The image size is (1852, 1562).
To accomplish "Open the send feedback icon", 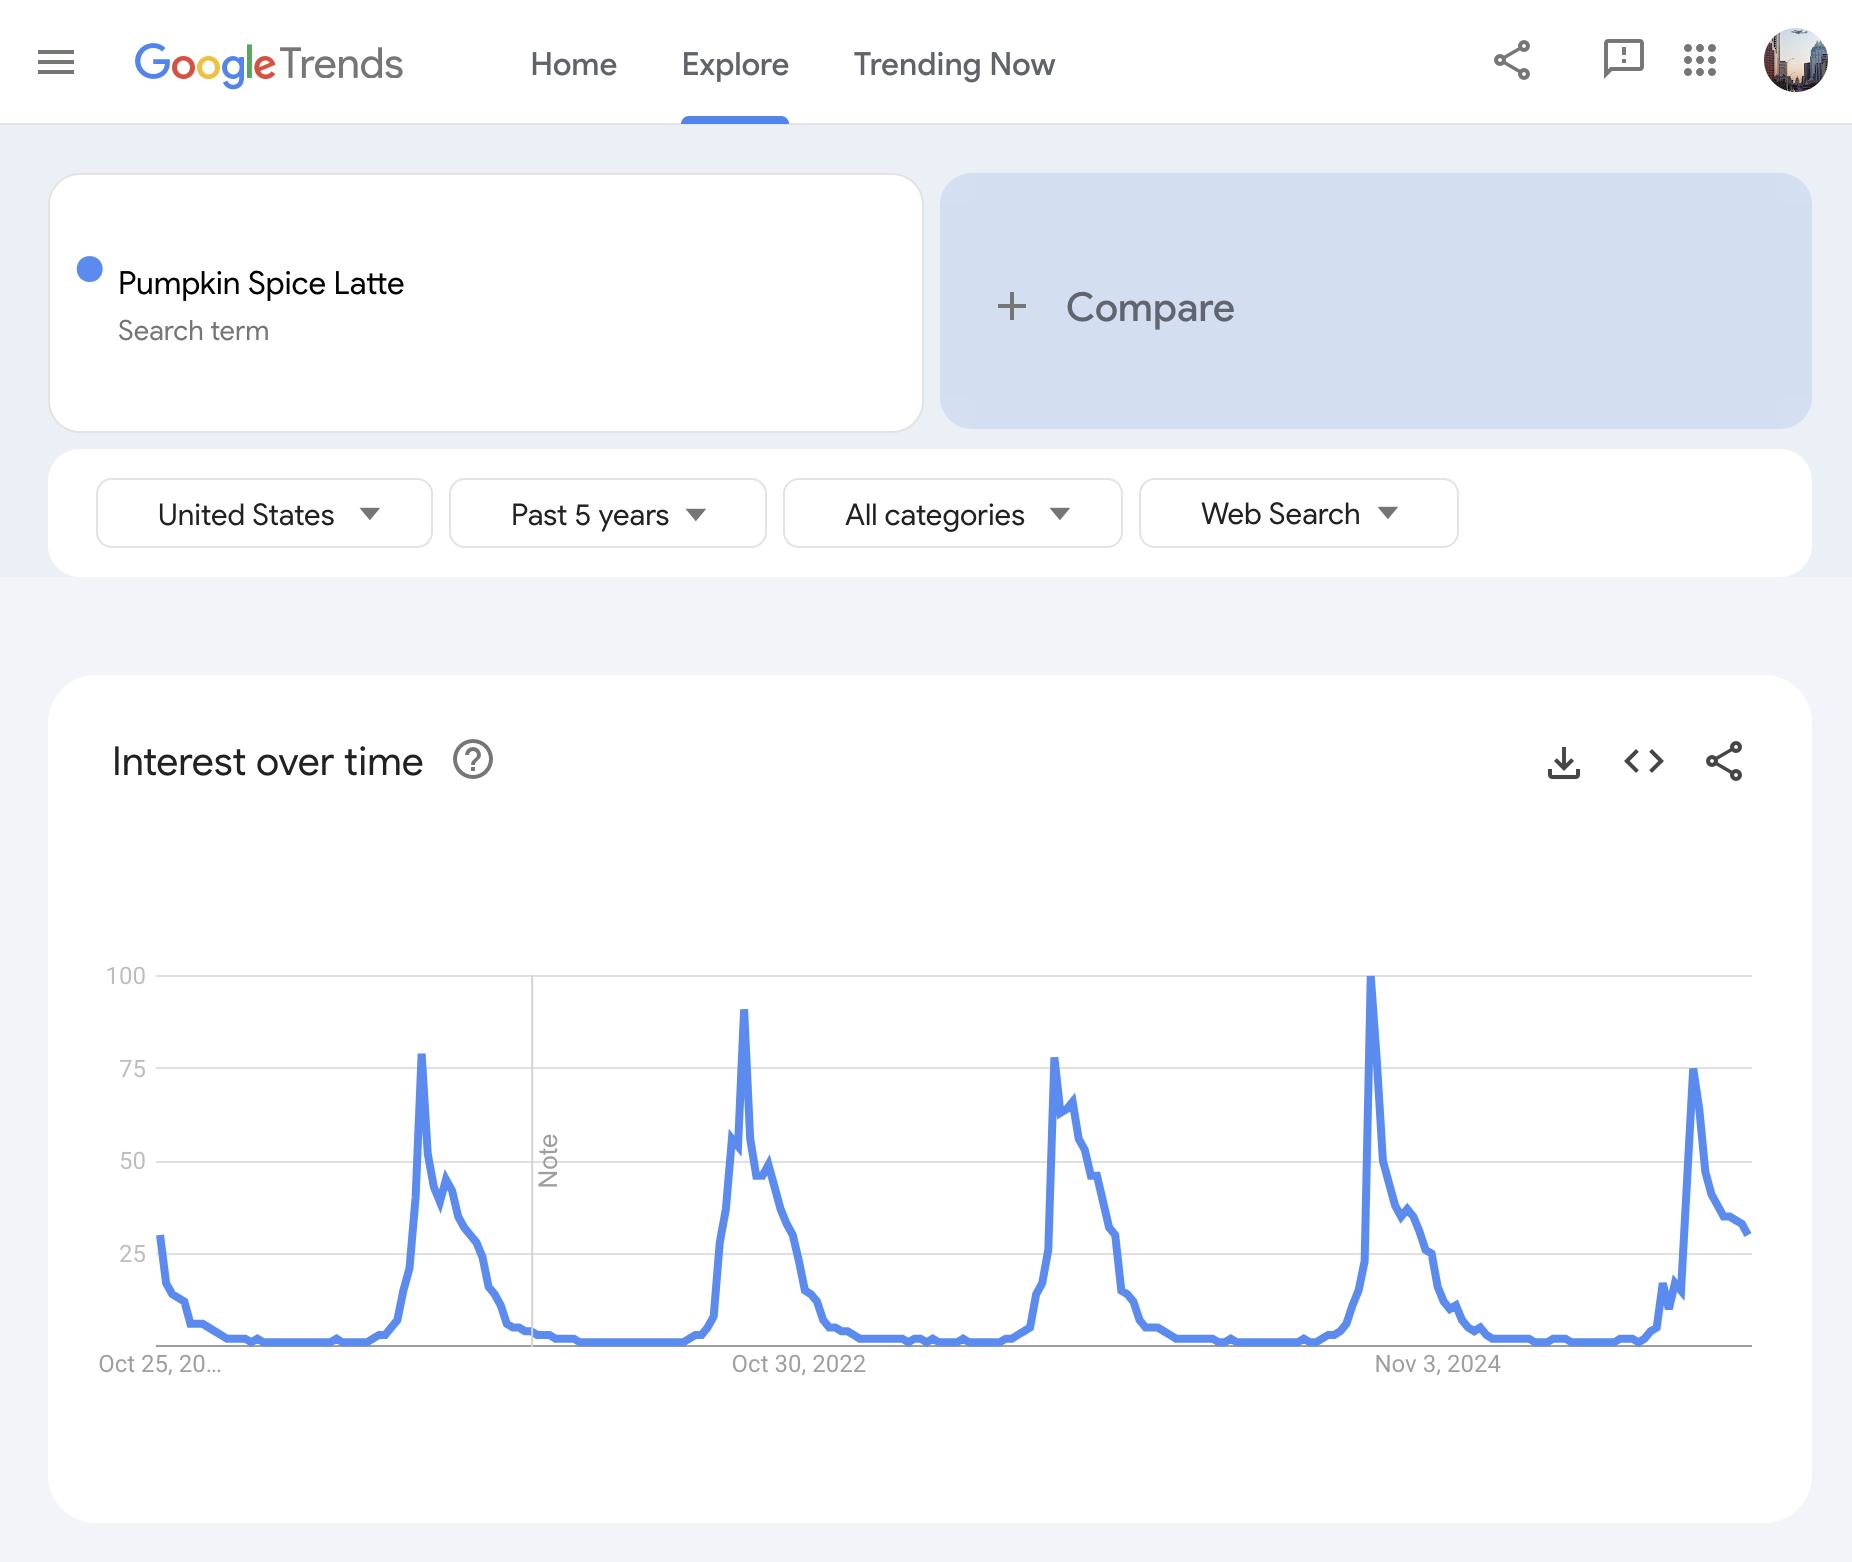I will pyautogui.click(x=1622, y=59).
